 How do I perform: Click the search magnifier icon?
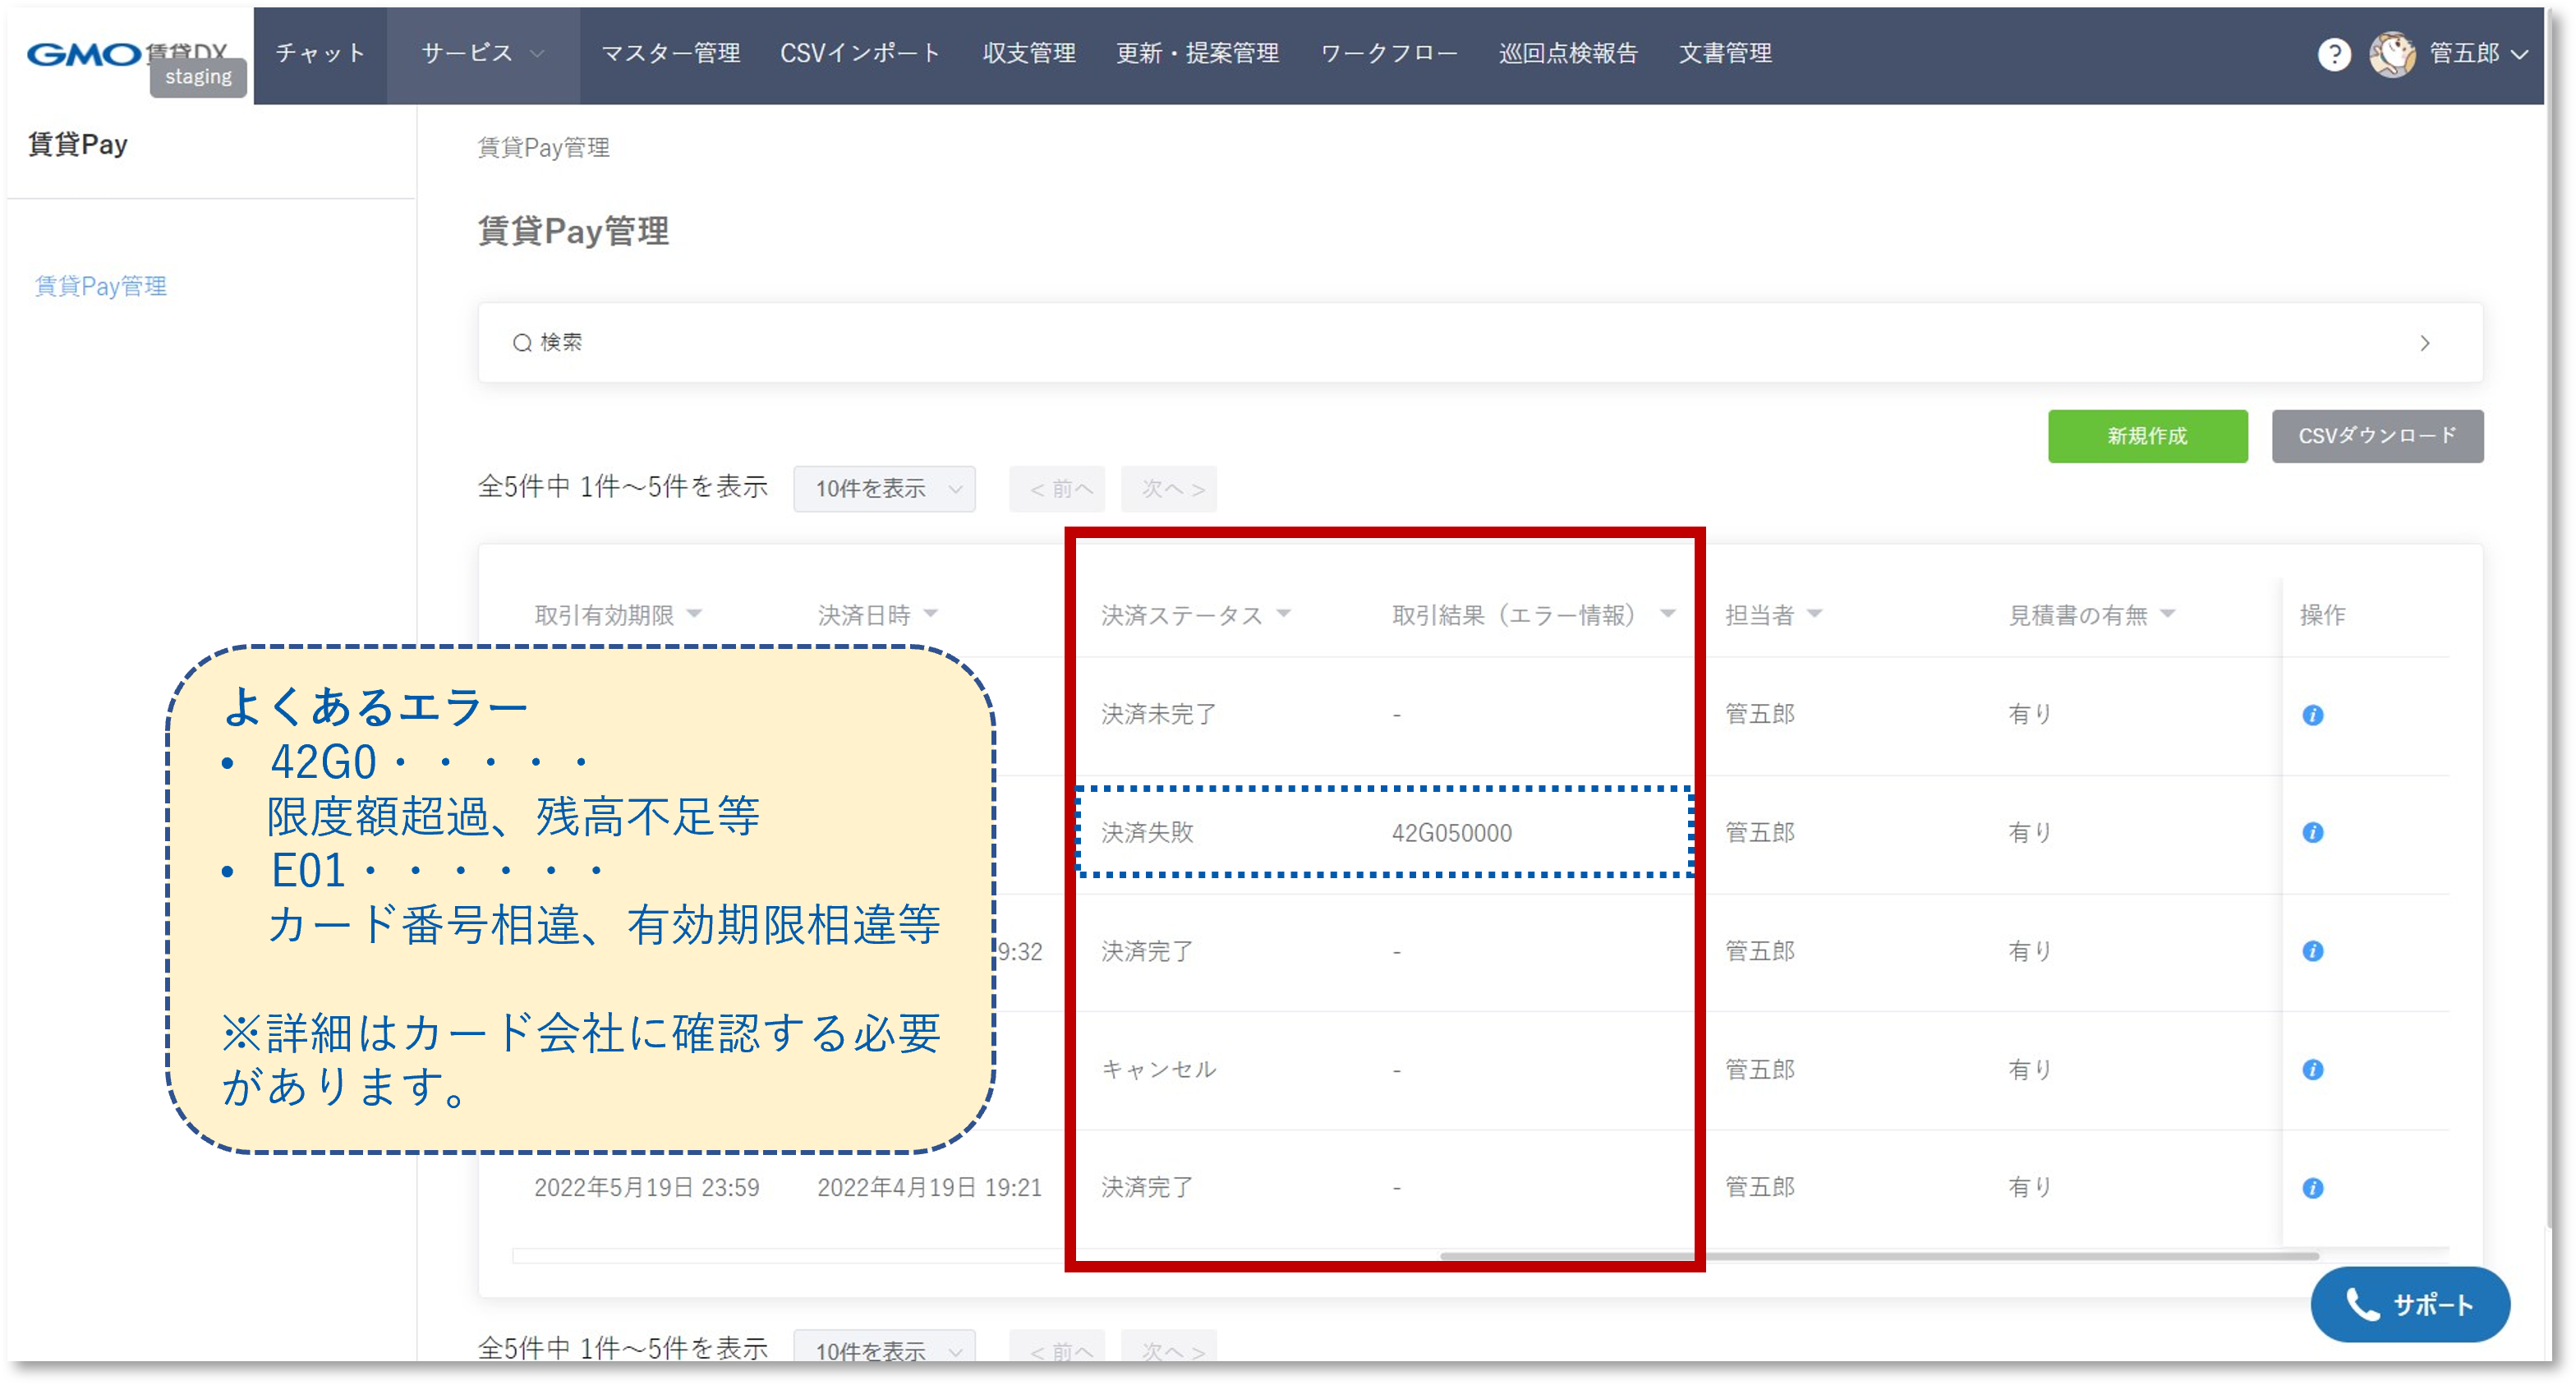(x=521, y=343)
